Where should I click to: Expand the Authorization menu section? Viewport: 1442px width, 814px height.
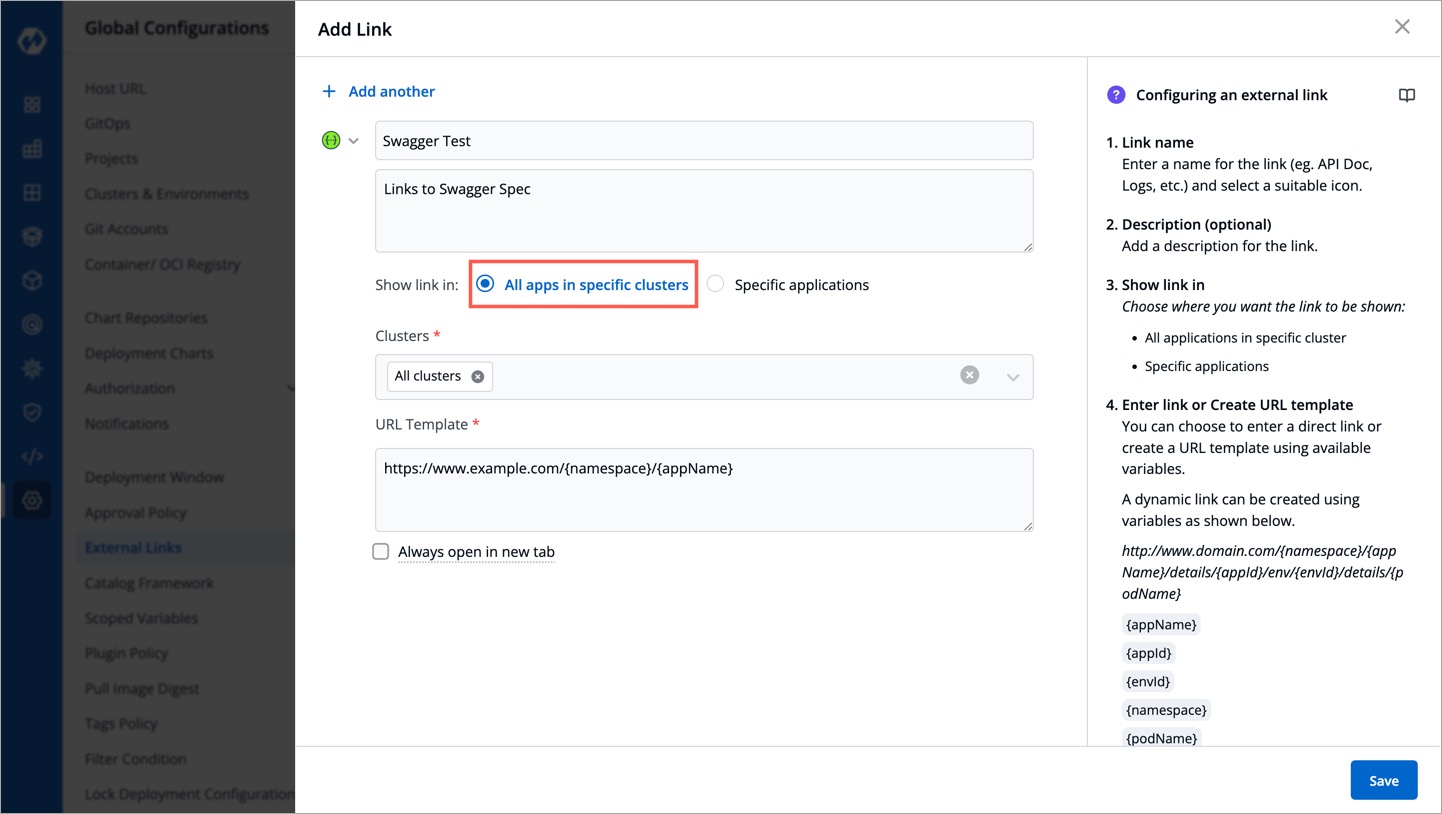290,388
